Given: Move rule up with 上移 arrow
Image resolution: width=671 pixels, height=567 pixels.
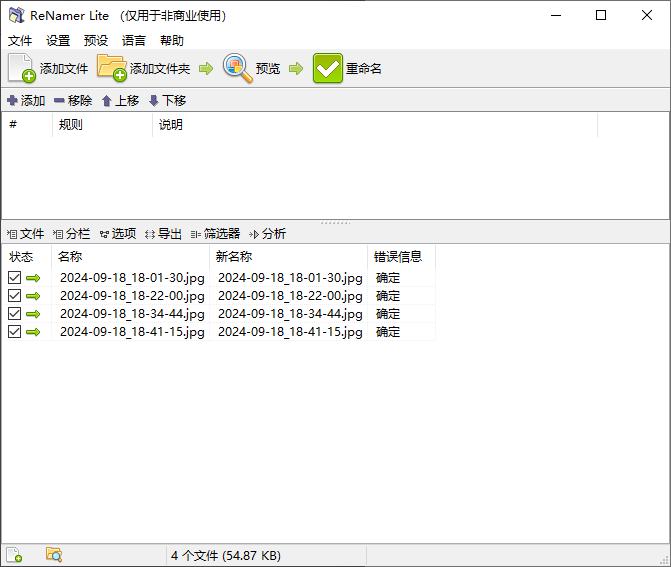Looking at the screenshot, I should tap(107, 100).
